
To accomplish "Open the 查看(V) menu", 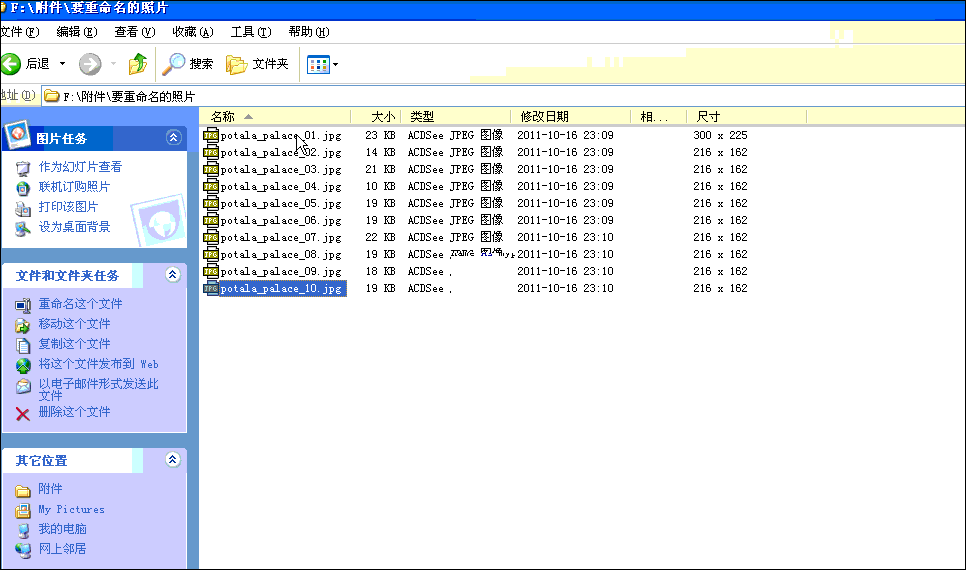I will click(134, 32).
